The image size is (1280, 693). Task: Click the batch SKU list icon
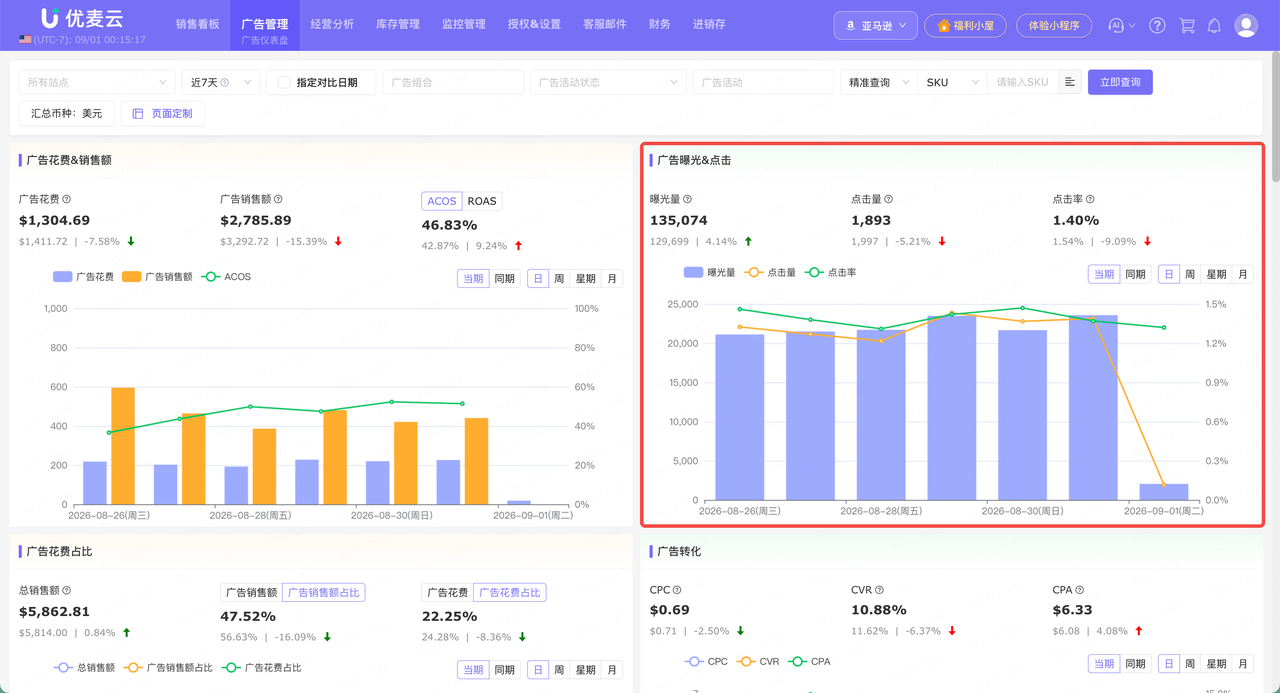tap(1070, 82)
